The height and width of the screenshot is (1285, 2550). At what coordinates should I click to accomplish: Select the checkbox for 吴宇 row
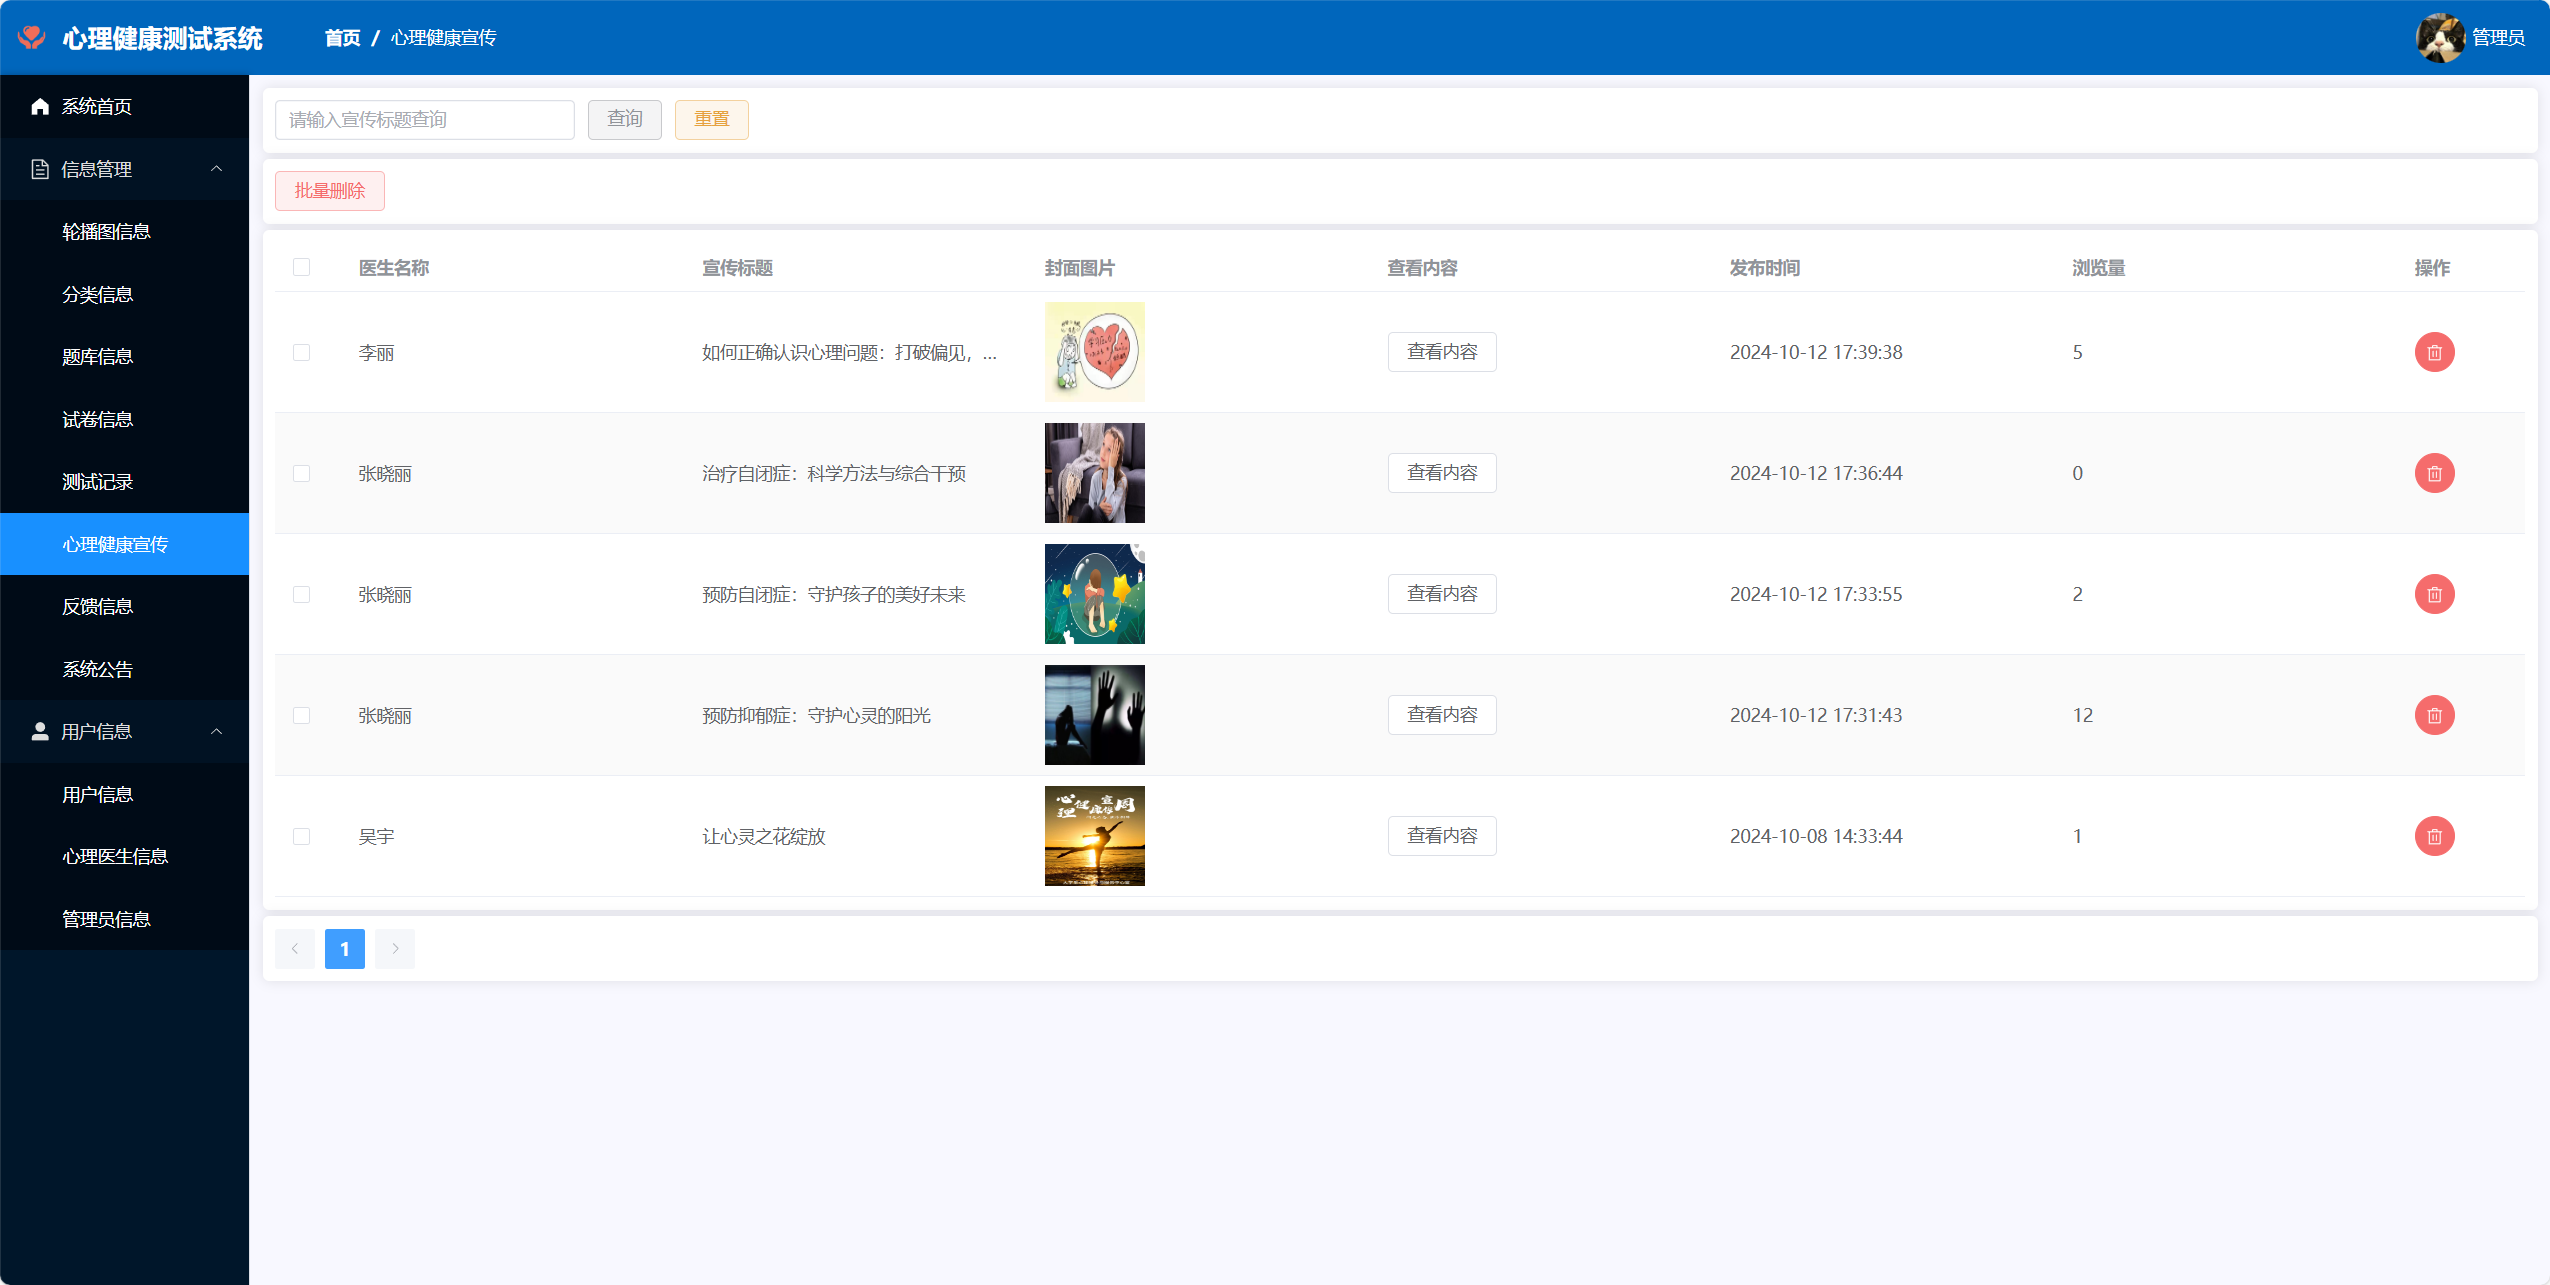tap(301, 836)
